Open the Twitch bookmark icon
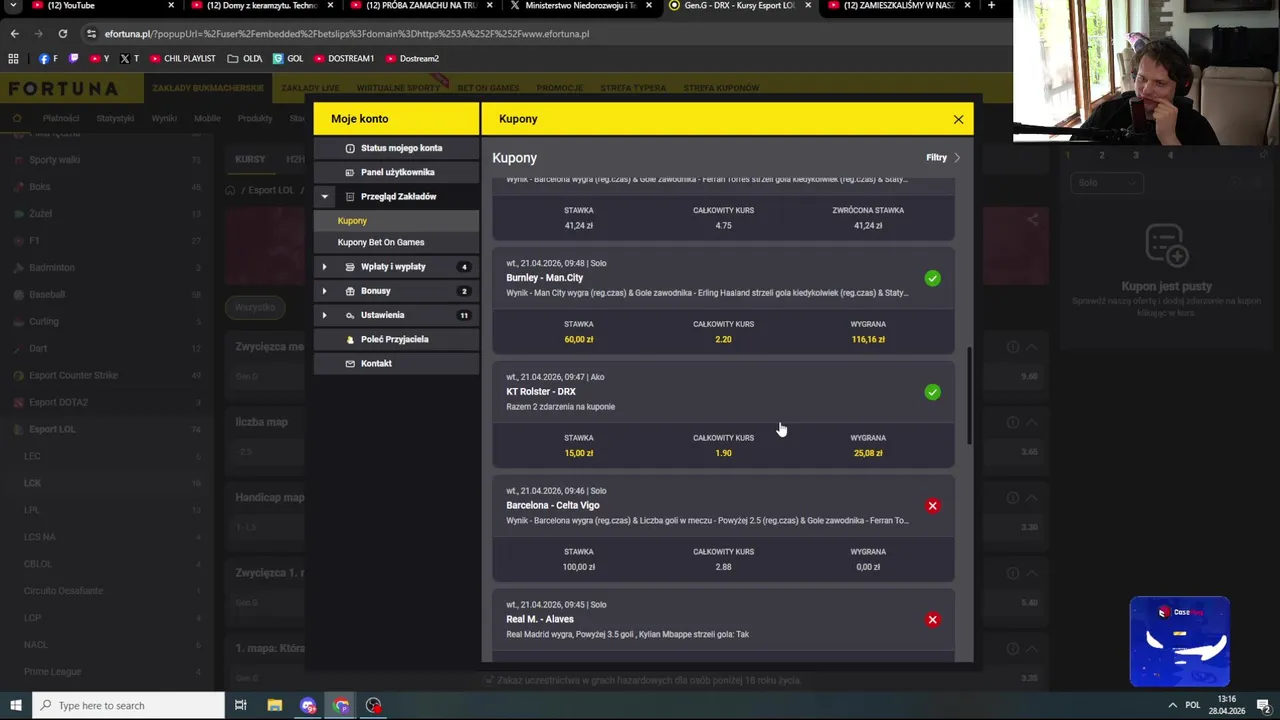The image size is (1280, 720). click(73, 58)
